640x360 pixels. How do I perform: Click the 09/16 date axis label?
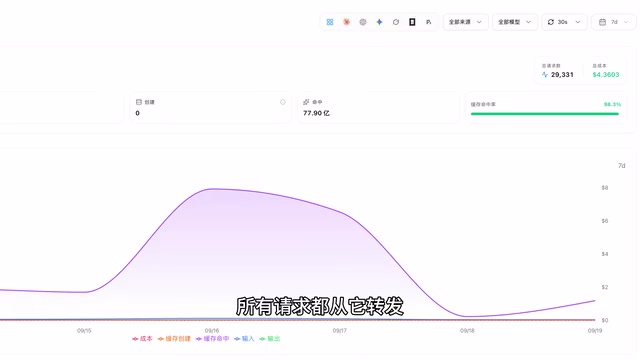point(212,331)
